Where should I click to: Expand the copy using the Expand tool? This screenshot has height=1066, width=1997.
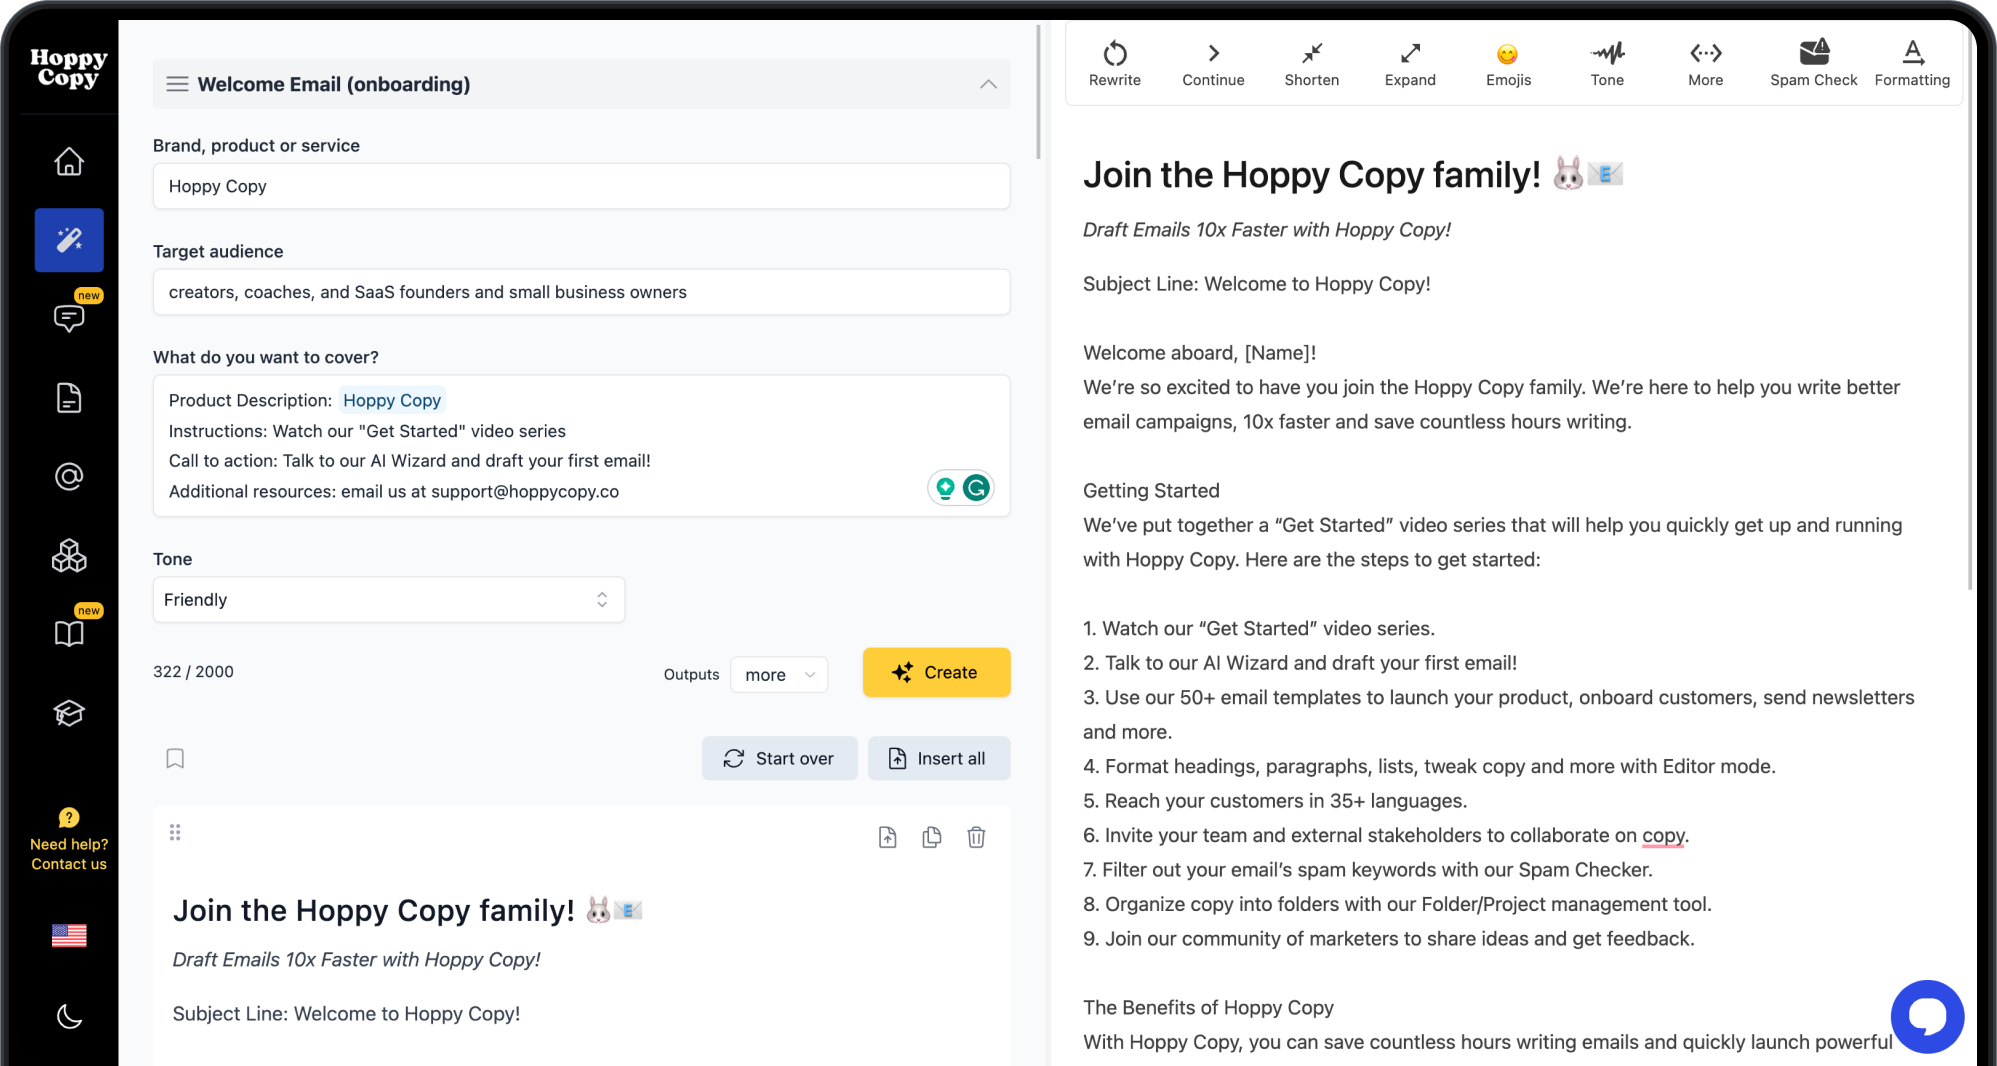[1410, 63]
